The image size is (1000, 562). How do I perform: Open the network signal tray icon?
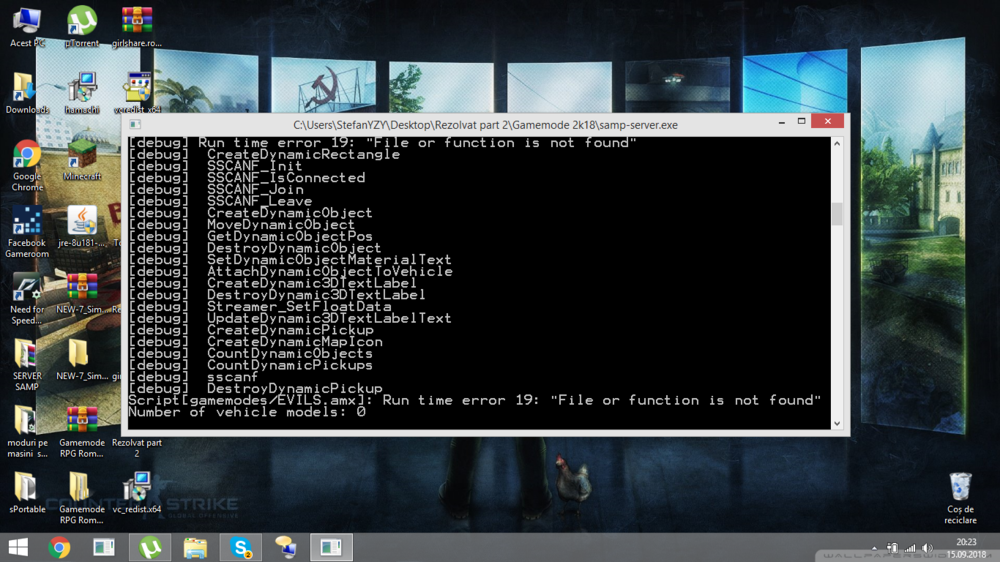(x=910, y=548)
